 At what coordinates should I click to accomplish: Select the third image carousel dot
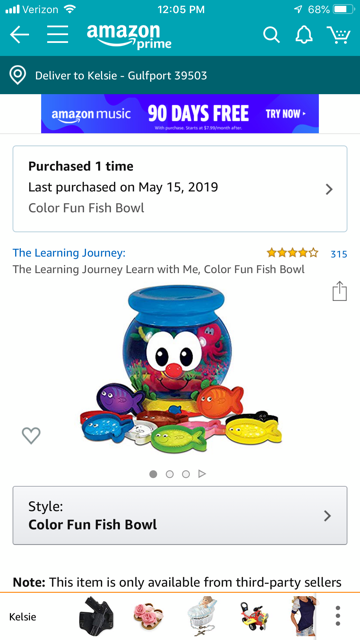tap(186, 474)
